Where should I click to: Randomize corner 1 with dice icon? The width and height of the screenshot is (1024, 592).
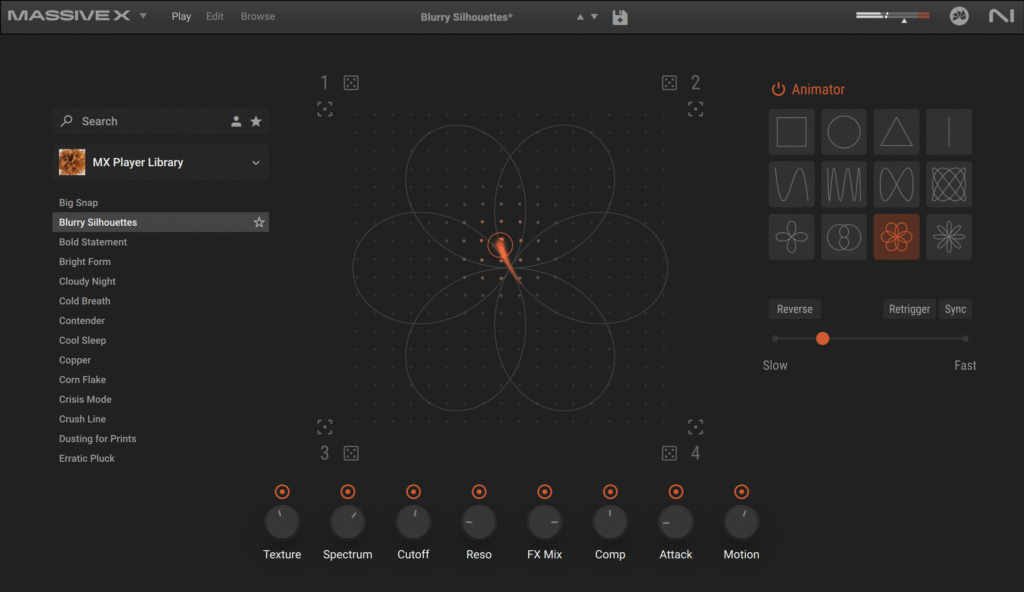(x=351, y=83)
